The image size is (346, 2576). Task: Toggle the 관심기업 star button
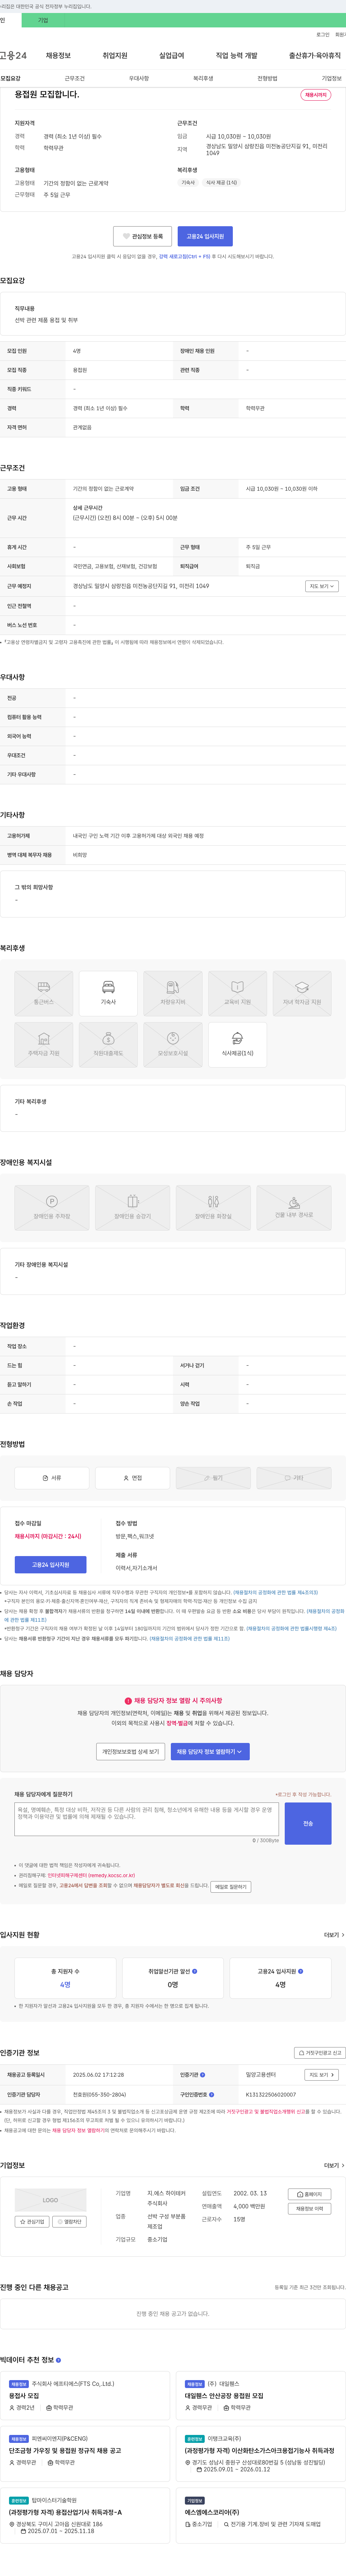click(x=32, y=2222)
